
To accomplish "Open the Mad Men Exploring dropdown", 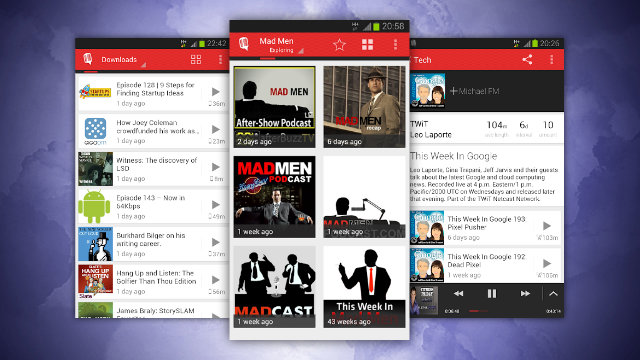I will (281, 45).
